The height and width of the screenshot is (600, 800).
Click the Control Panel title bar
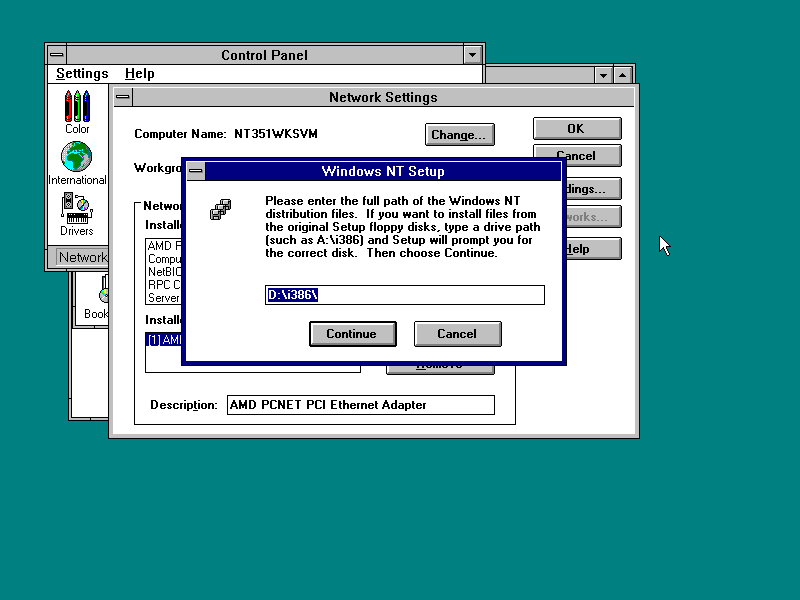click(x=264, y=55)
